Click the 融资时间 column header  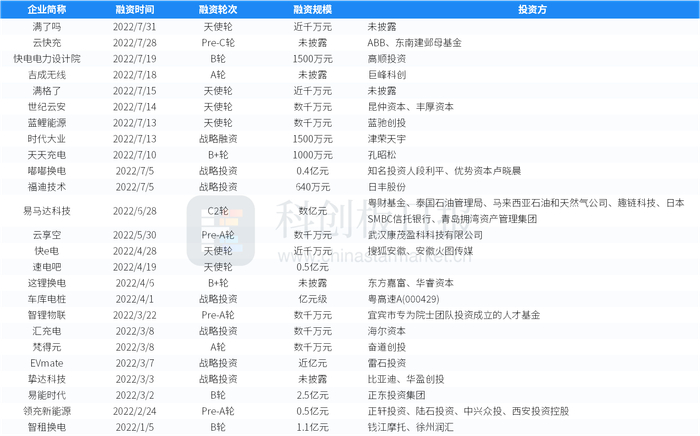tap(134, 9)
